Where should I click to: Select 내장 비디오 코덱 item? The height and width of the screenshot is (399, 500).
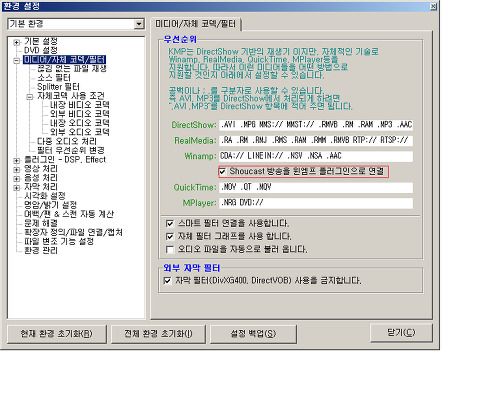(80, 105)
